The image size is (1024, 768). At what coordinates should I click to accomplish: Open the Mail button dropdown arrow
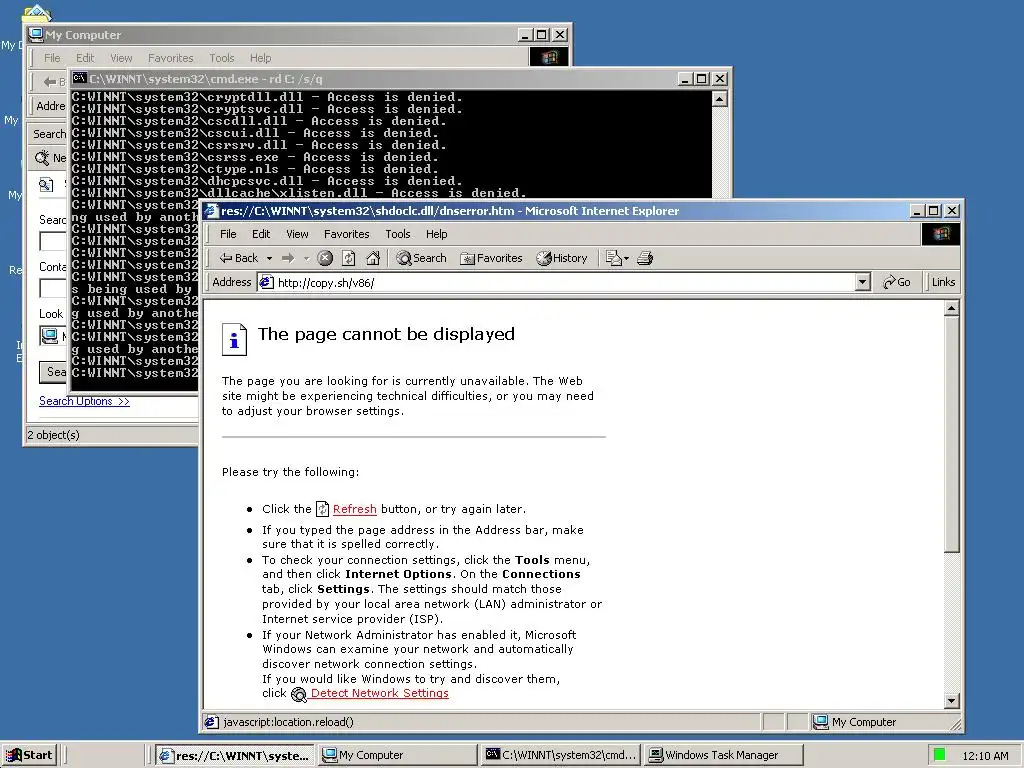(626, 259)
